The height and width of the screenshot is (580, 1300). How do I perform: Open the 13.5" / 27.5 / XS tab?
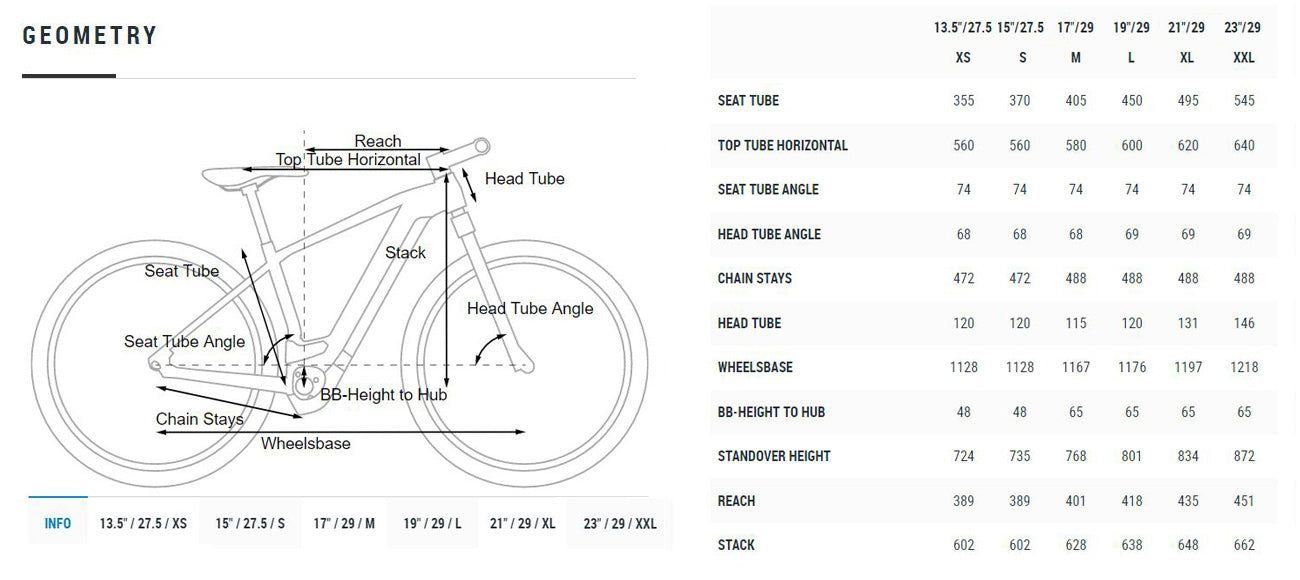(x=143, y=523)
